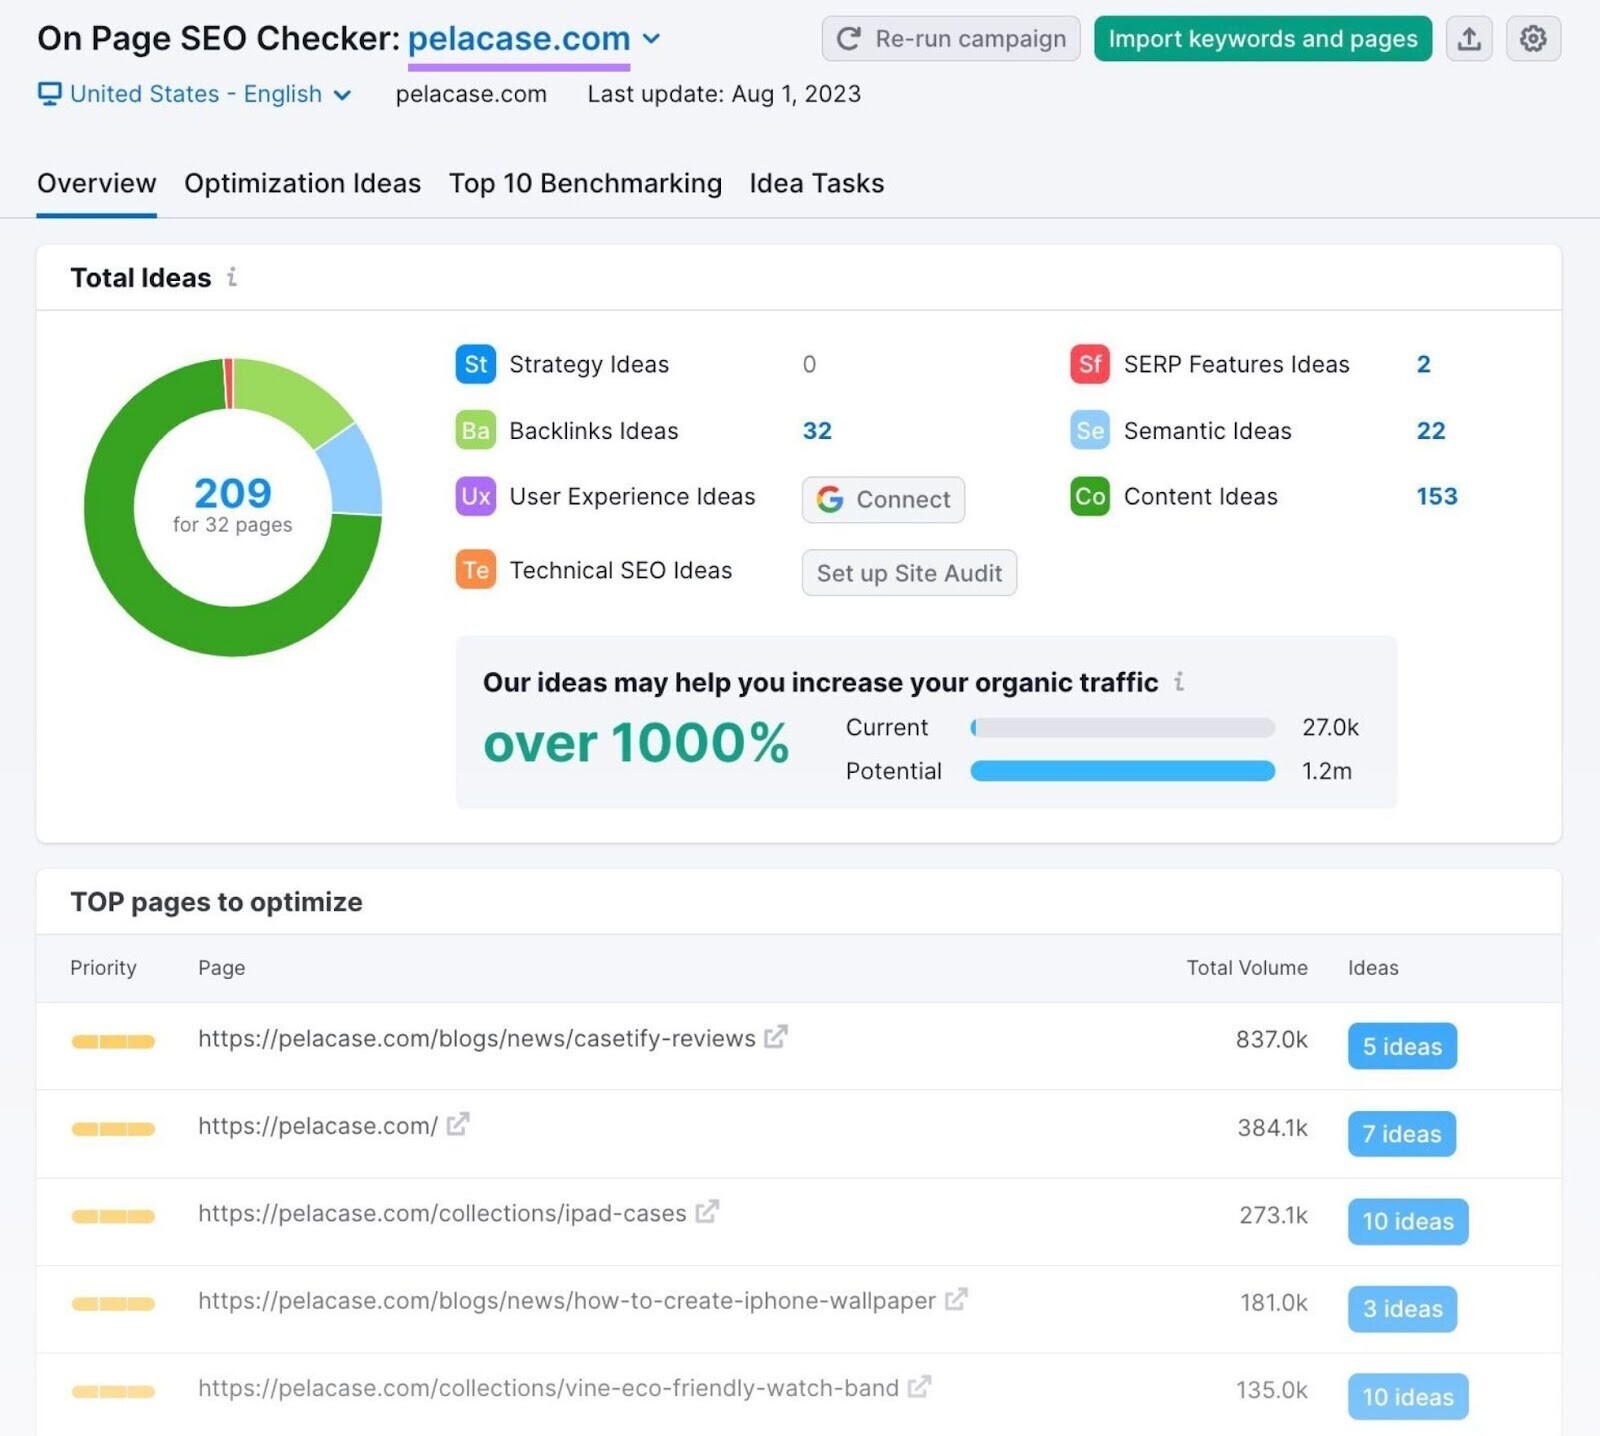Click the how-to-create-iphone-wallpaper URL
Viewport: 1600px width, 1436px height.
point(567,1301)
